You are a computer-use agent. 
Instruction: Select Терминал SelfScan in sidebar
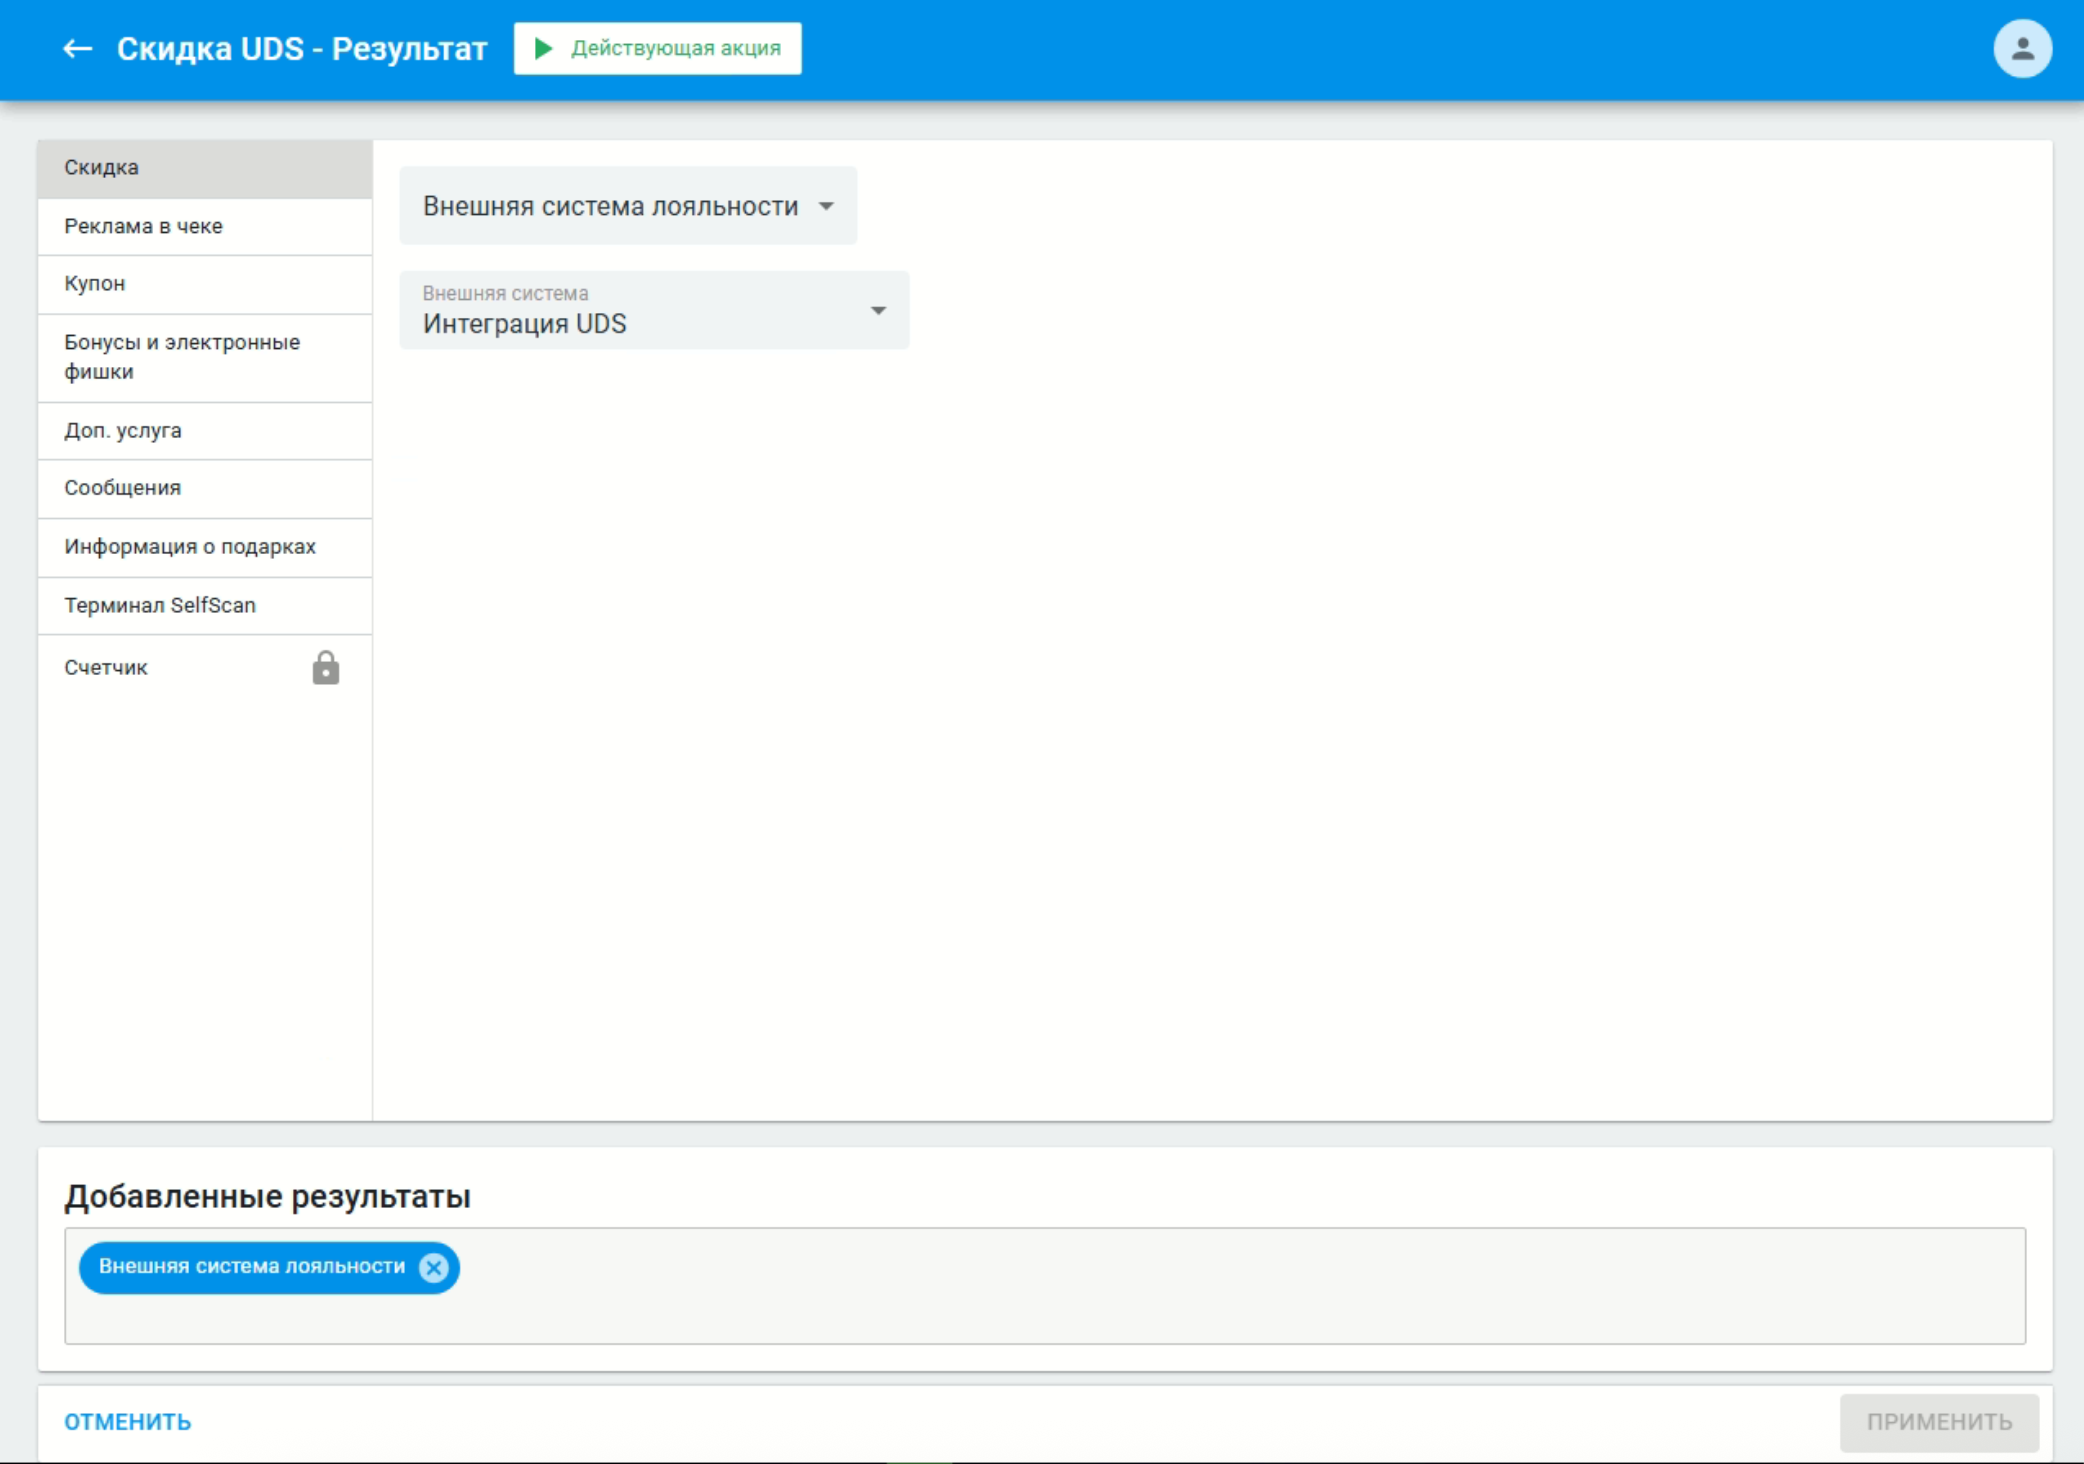coord(205,605)
